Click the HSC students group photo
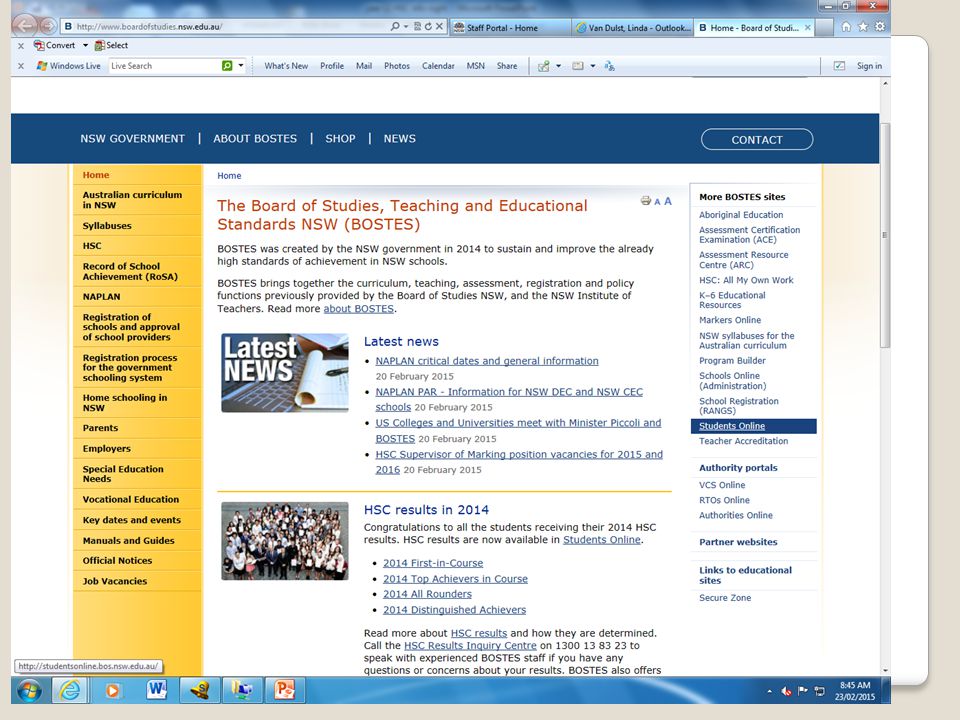Image resolution: width=960 pixels, height=720 pixels. pyautogui.click(x=285, y=541)
